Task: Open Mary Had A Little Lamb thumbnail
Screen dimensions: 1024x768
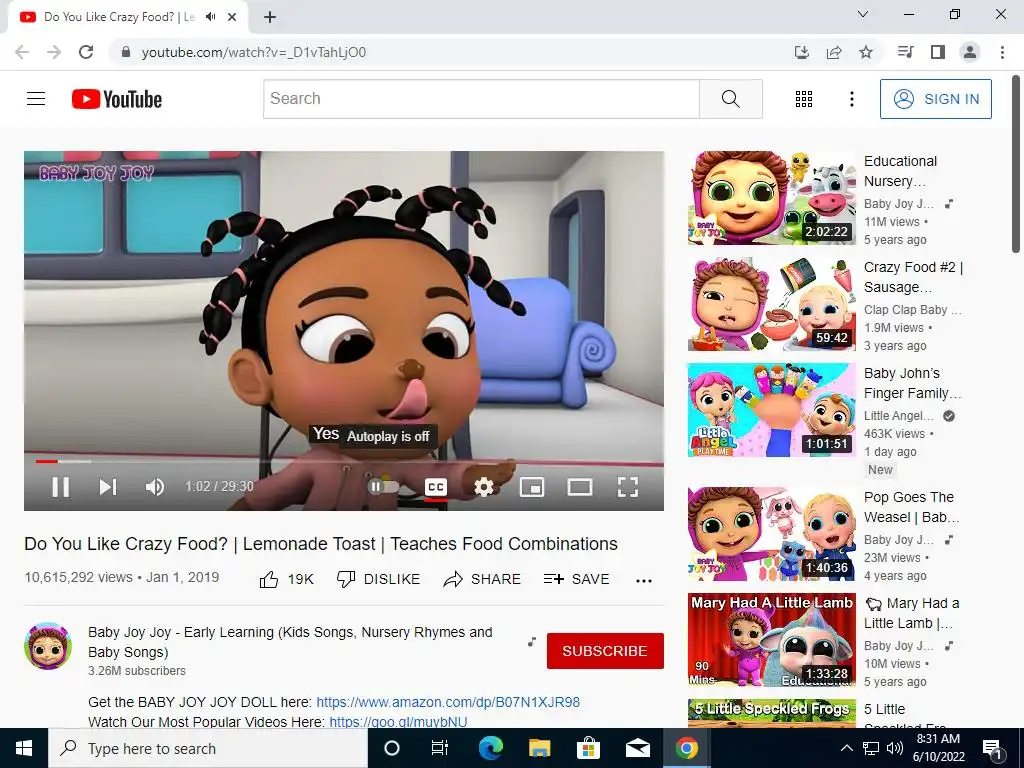Action: click(772, 640)
